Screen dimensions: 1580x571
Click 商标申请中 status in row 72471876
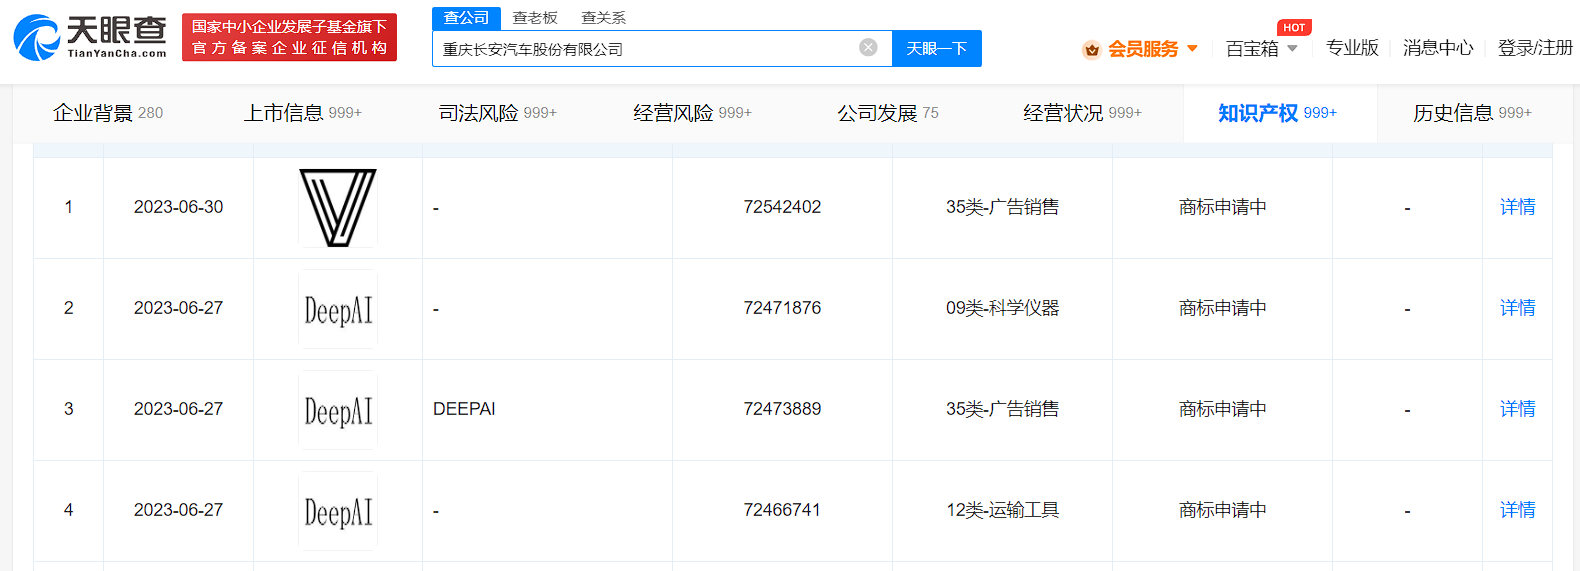1222,308
